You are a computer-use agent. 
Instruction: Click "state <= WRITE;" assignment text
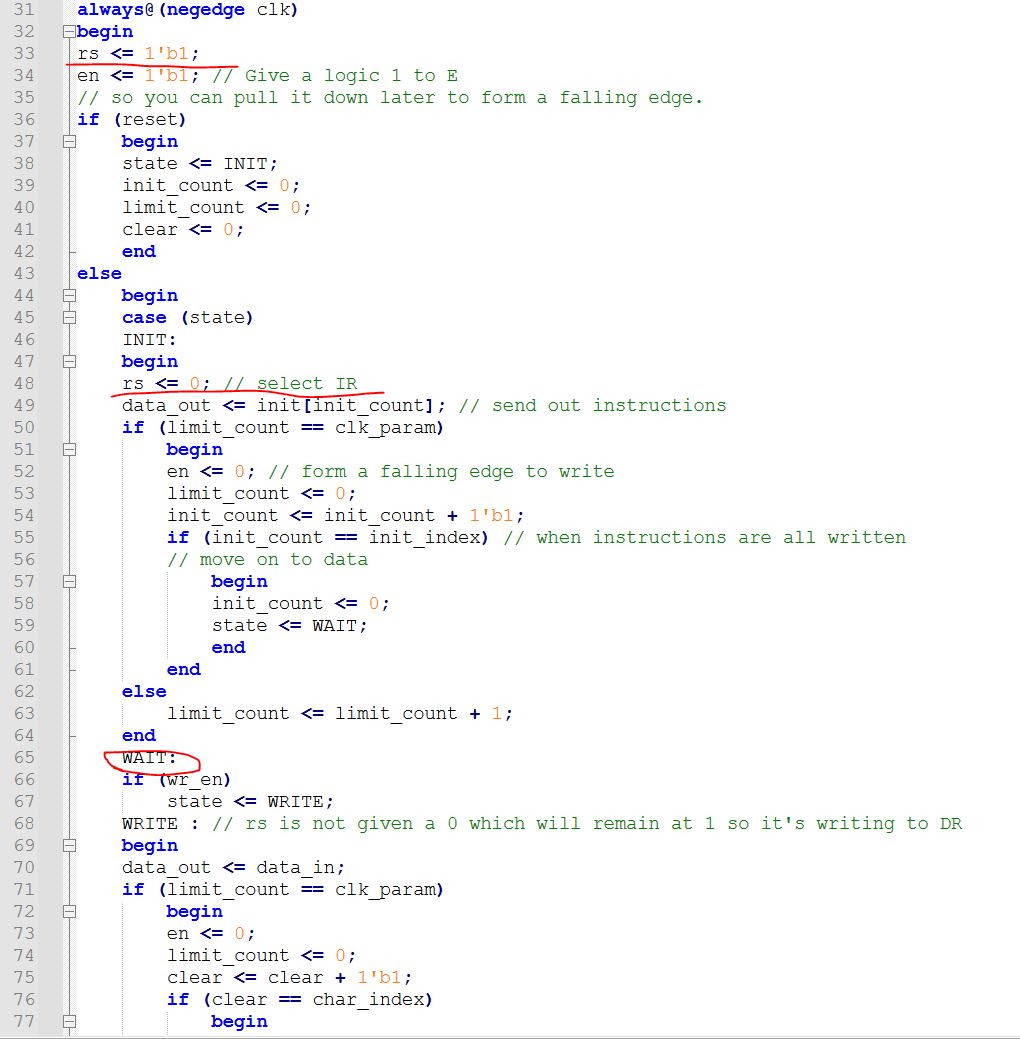(x=249, y=802)
